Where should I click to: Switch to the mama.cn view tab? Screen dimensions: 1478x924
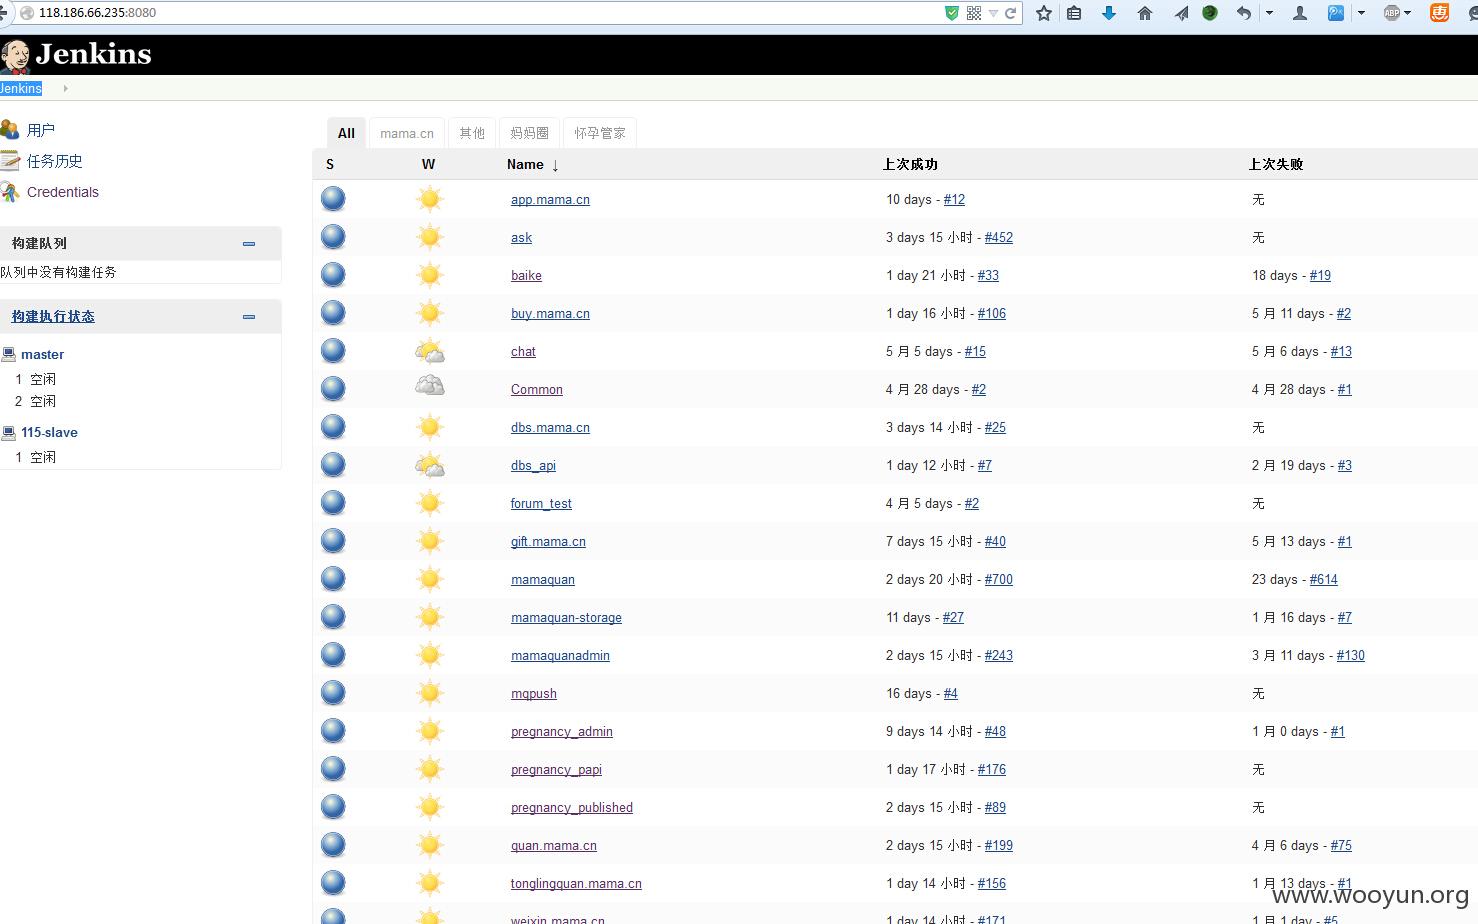(407, 133)
